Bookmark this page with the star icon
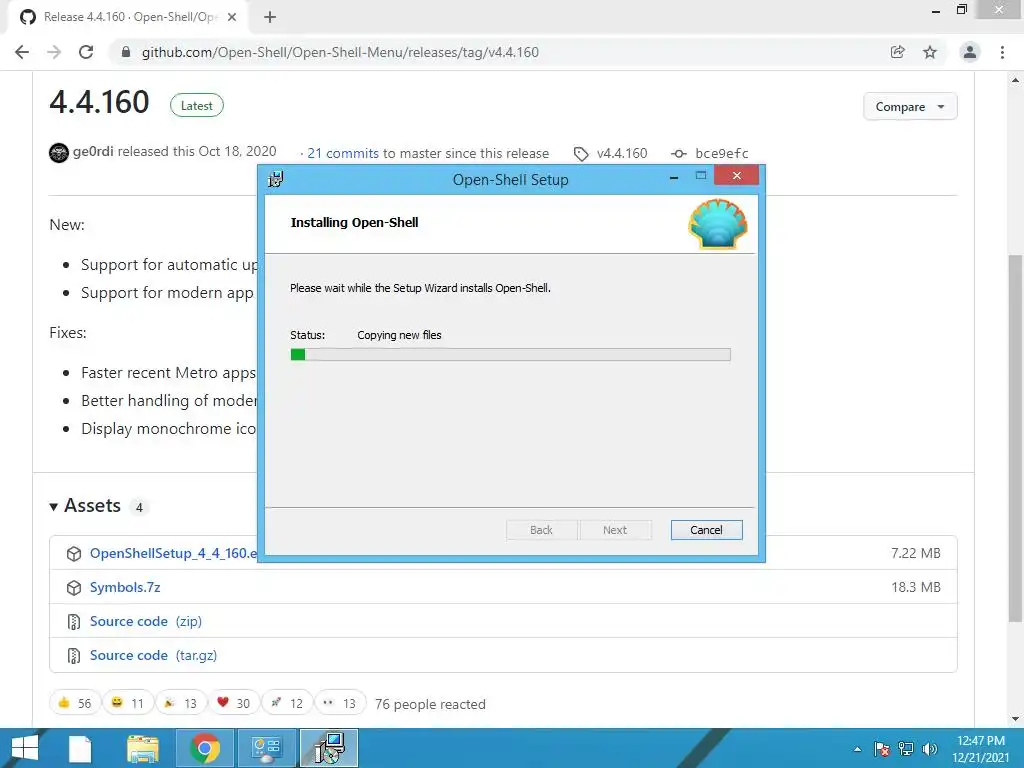The width and height of the screenshot is (1024, 768). click(x=930, y=52)
